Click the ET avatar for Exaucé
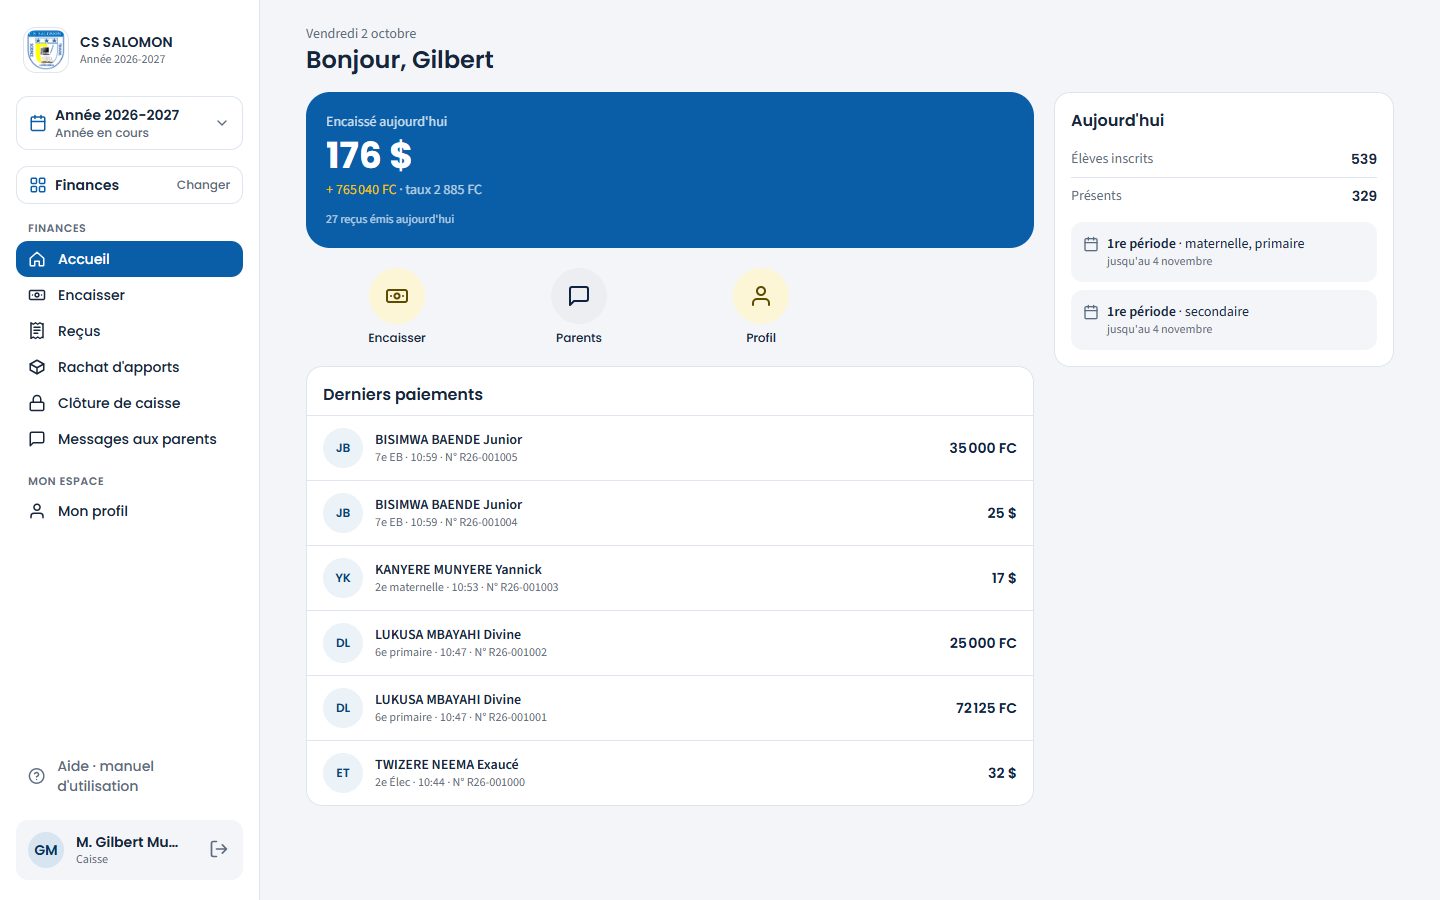The width and height of the screenshot is (1440, 900). click(343, 773)
